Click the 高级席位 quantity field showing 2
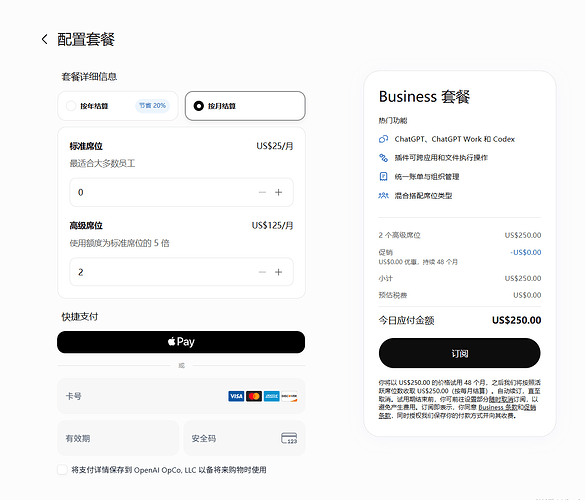Image resolution: width=585 pixels, height=500 pixels. point(181,272)
